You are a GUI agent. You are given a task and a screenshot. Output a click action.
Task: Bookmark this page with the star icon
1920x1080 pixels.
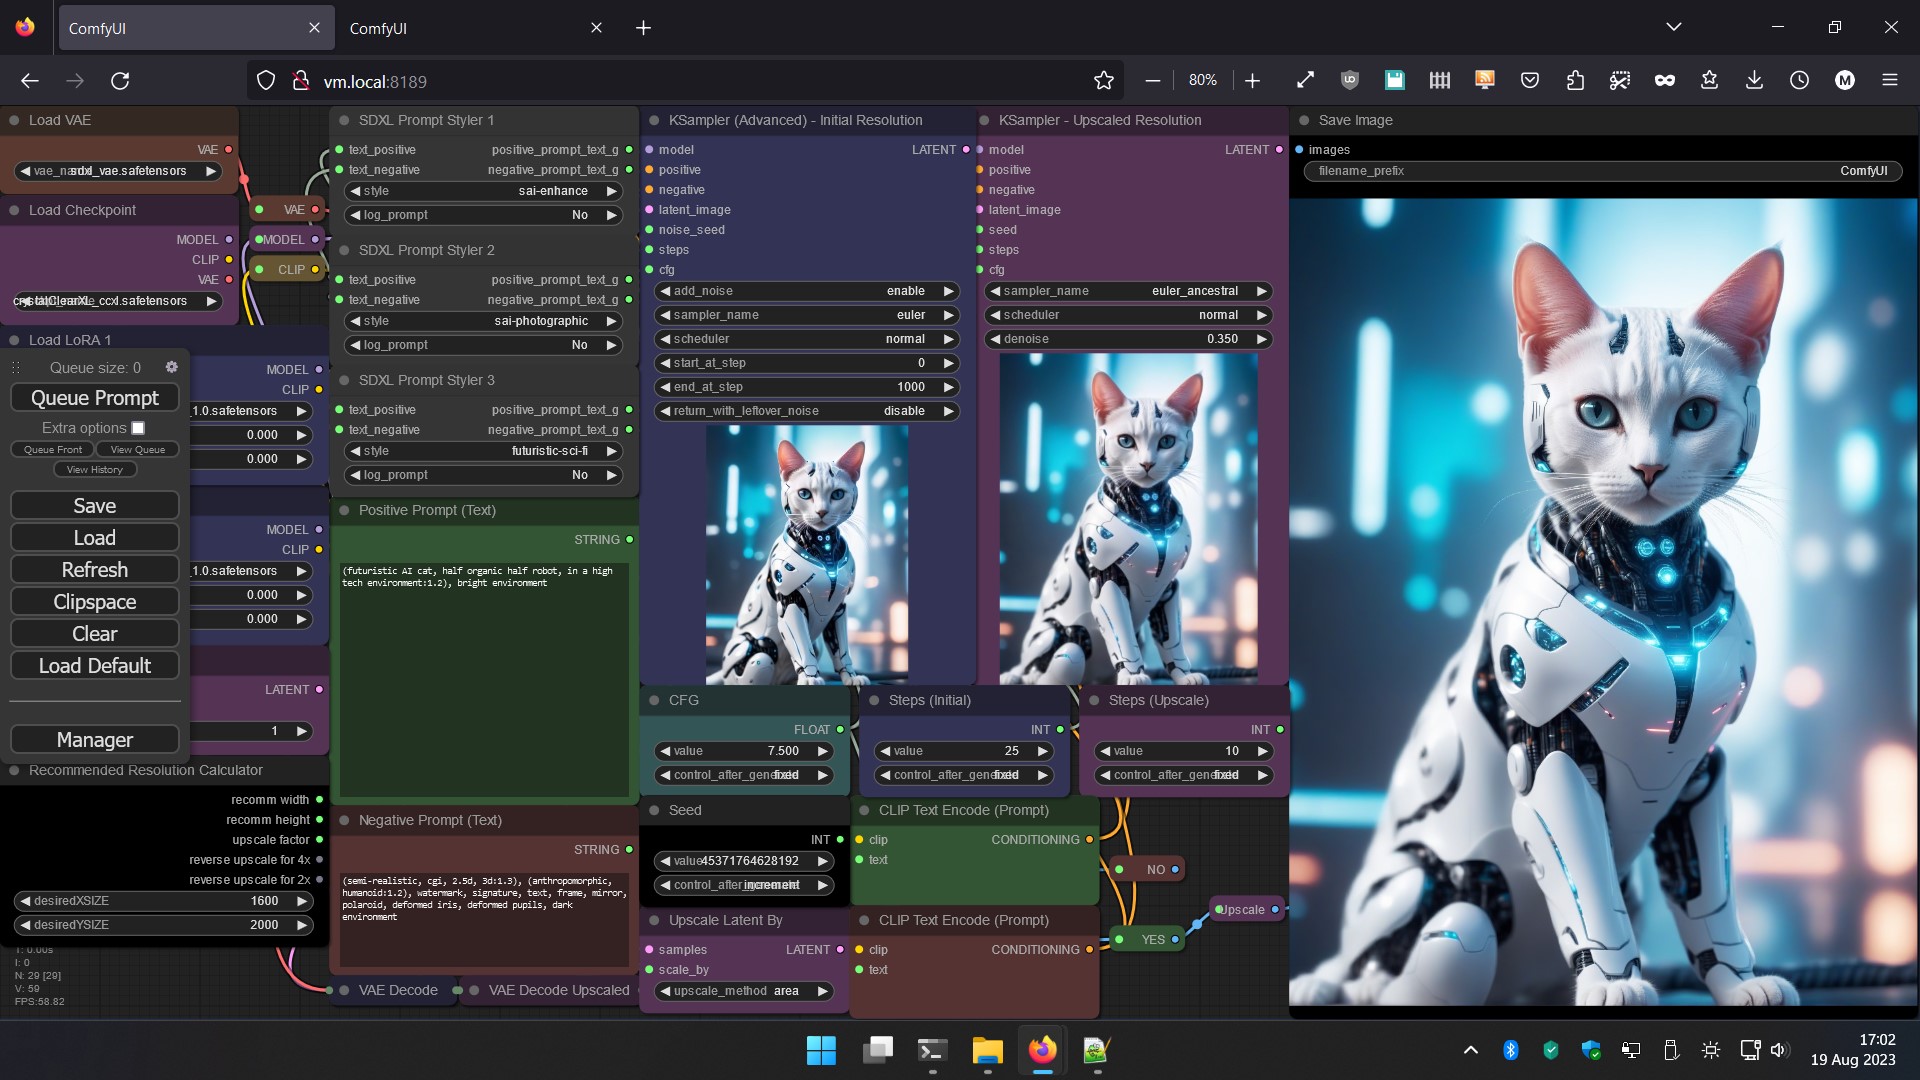pos(1104,81)
